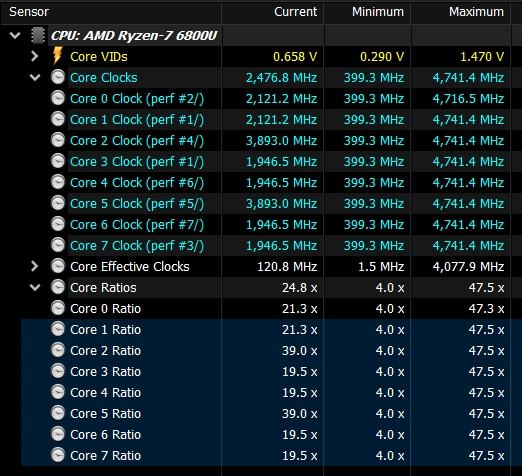This screenshot has width=522, height=476.
Task: Click clock icon next to Core 0 Clock
Action: 58,98
